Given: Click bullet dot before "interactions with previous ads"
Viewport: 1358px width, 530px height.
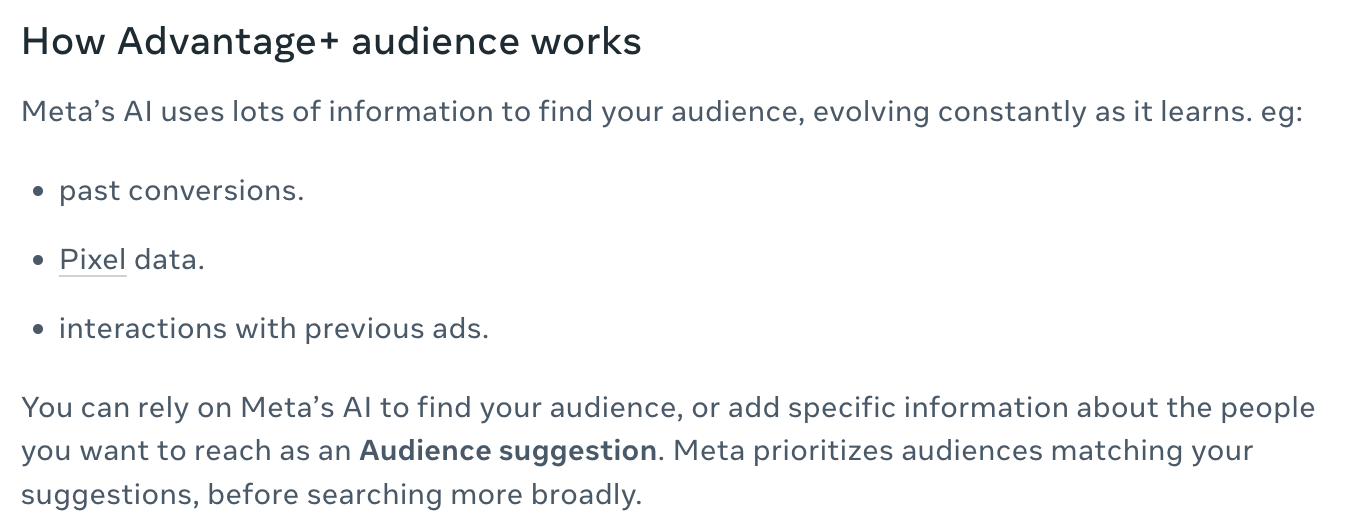Looking at the screenshot, I should coord(38,330).
